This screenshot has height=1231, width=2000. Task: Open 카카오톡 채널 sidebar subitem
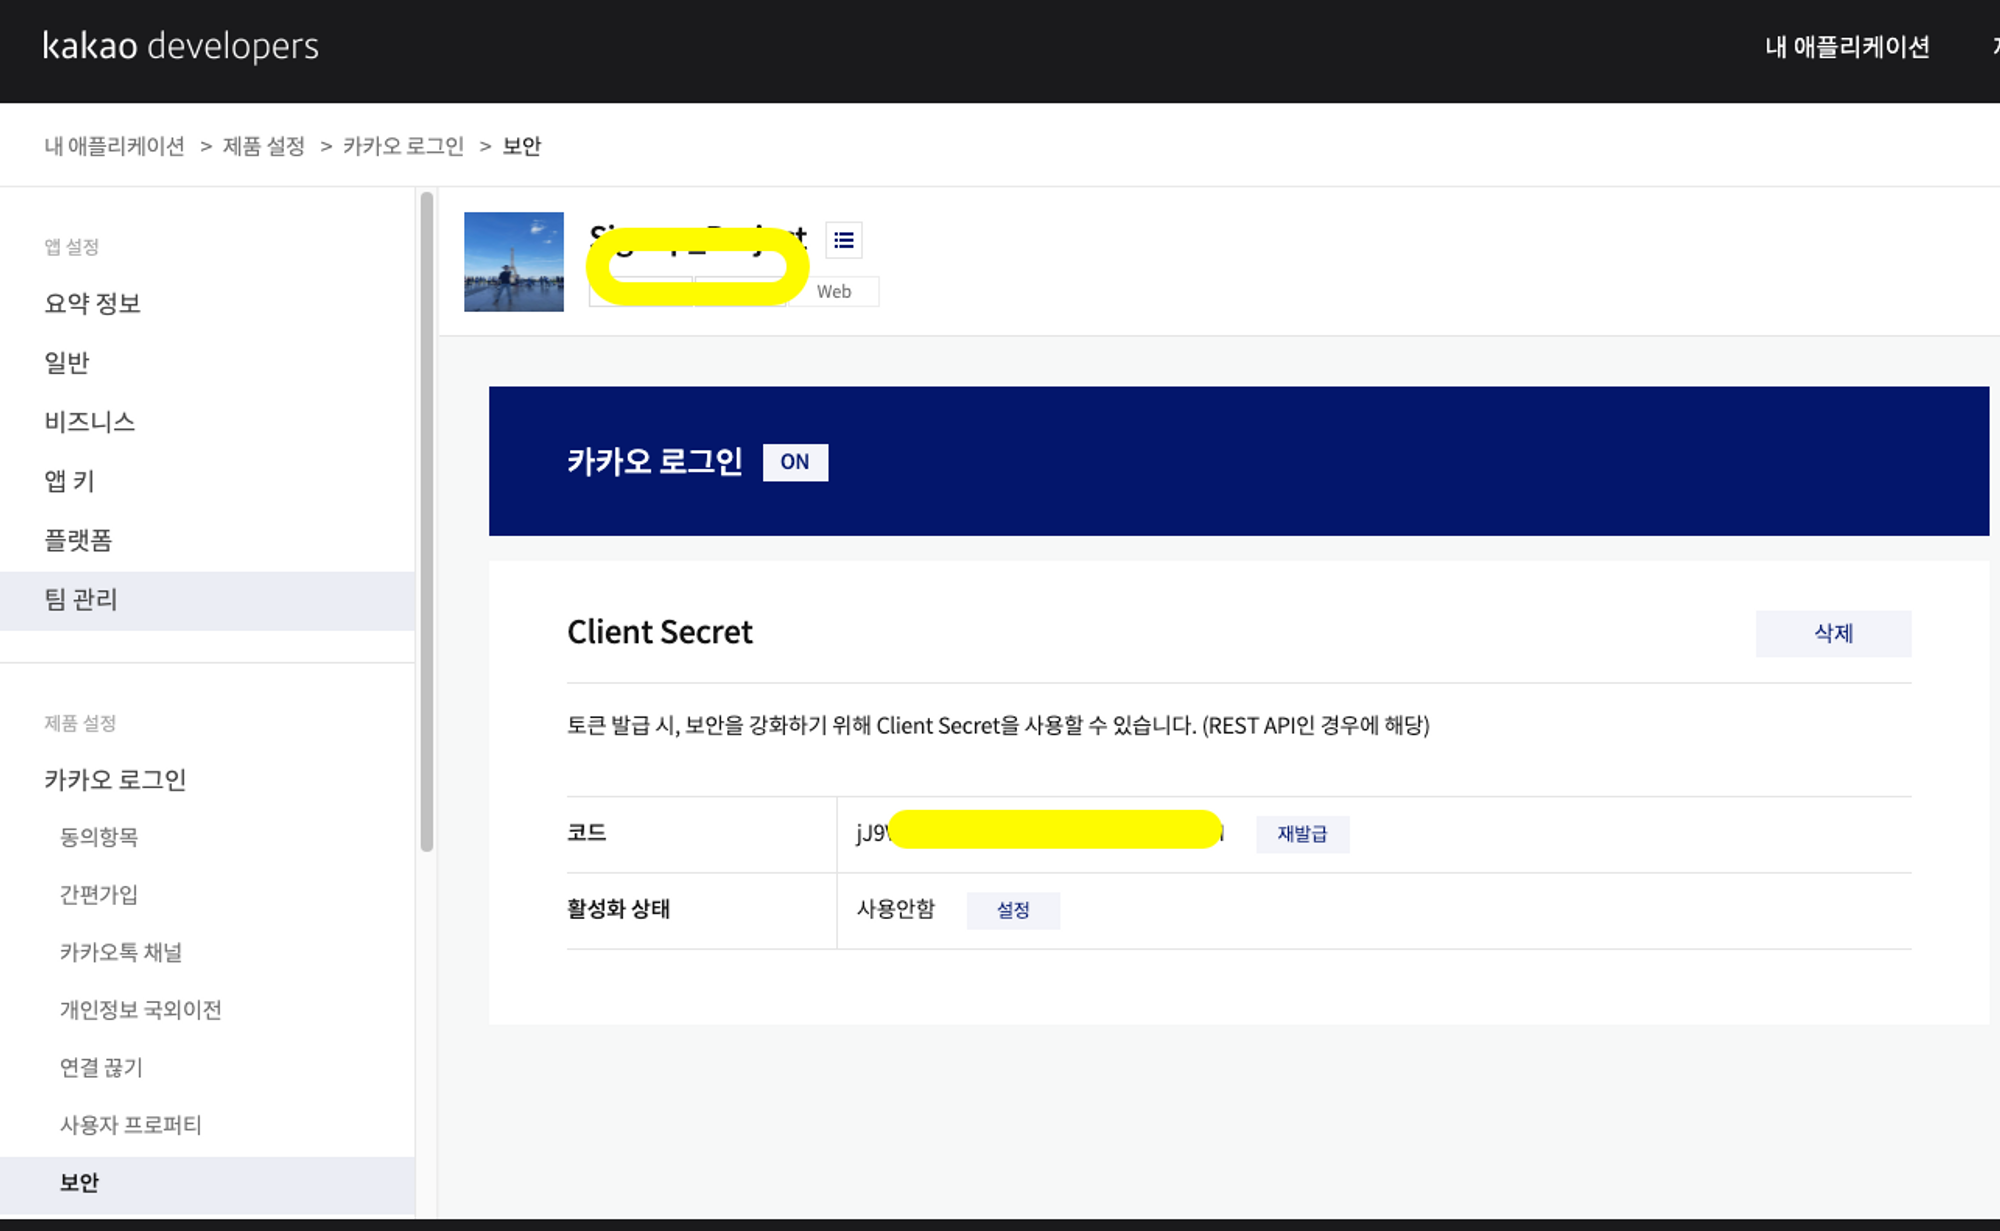(121, 952)
